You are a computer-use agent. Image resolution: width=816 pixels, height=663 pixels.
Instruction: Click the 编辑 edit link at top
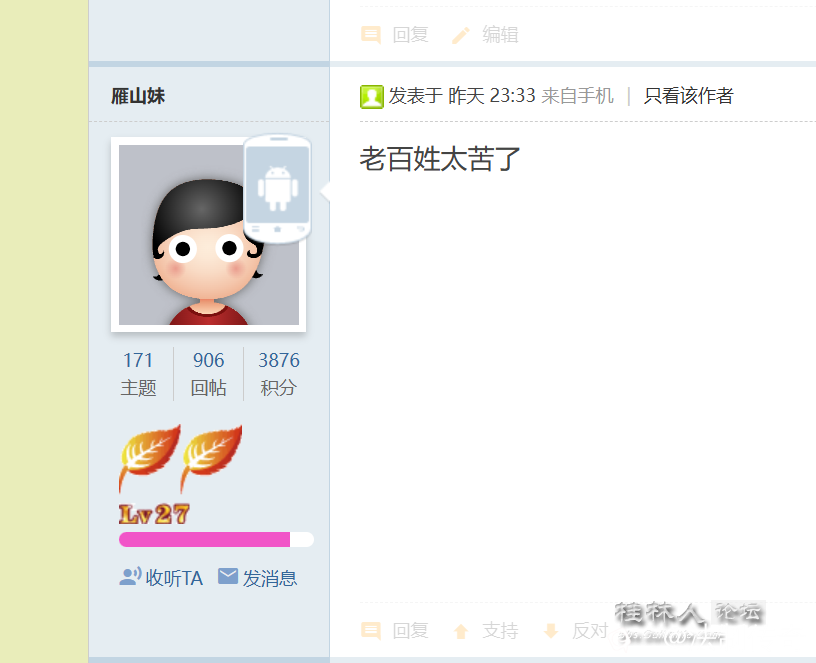[x=500, y=35]
